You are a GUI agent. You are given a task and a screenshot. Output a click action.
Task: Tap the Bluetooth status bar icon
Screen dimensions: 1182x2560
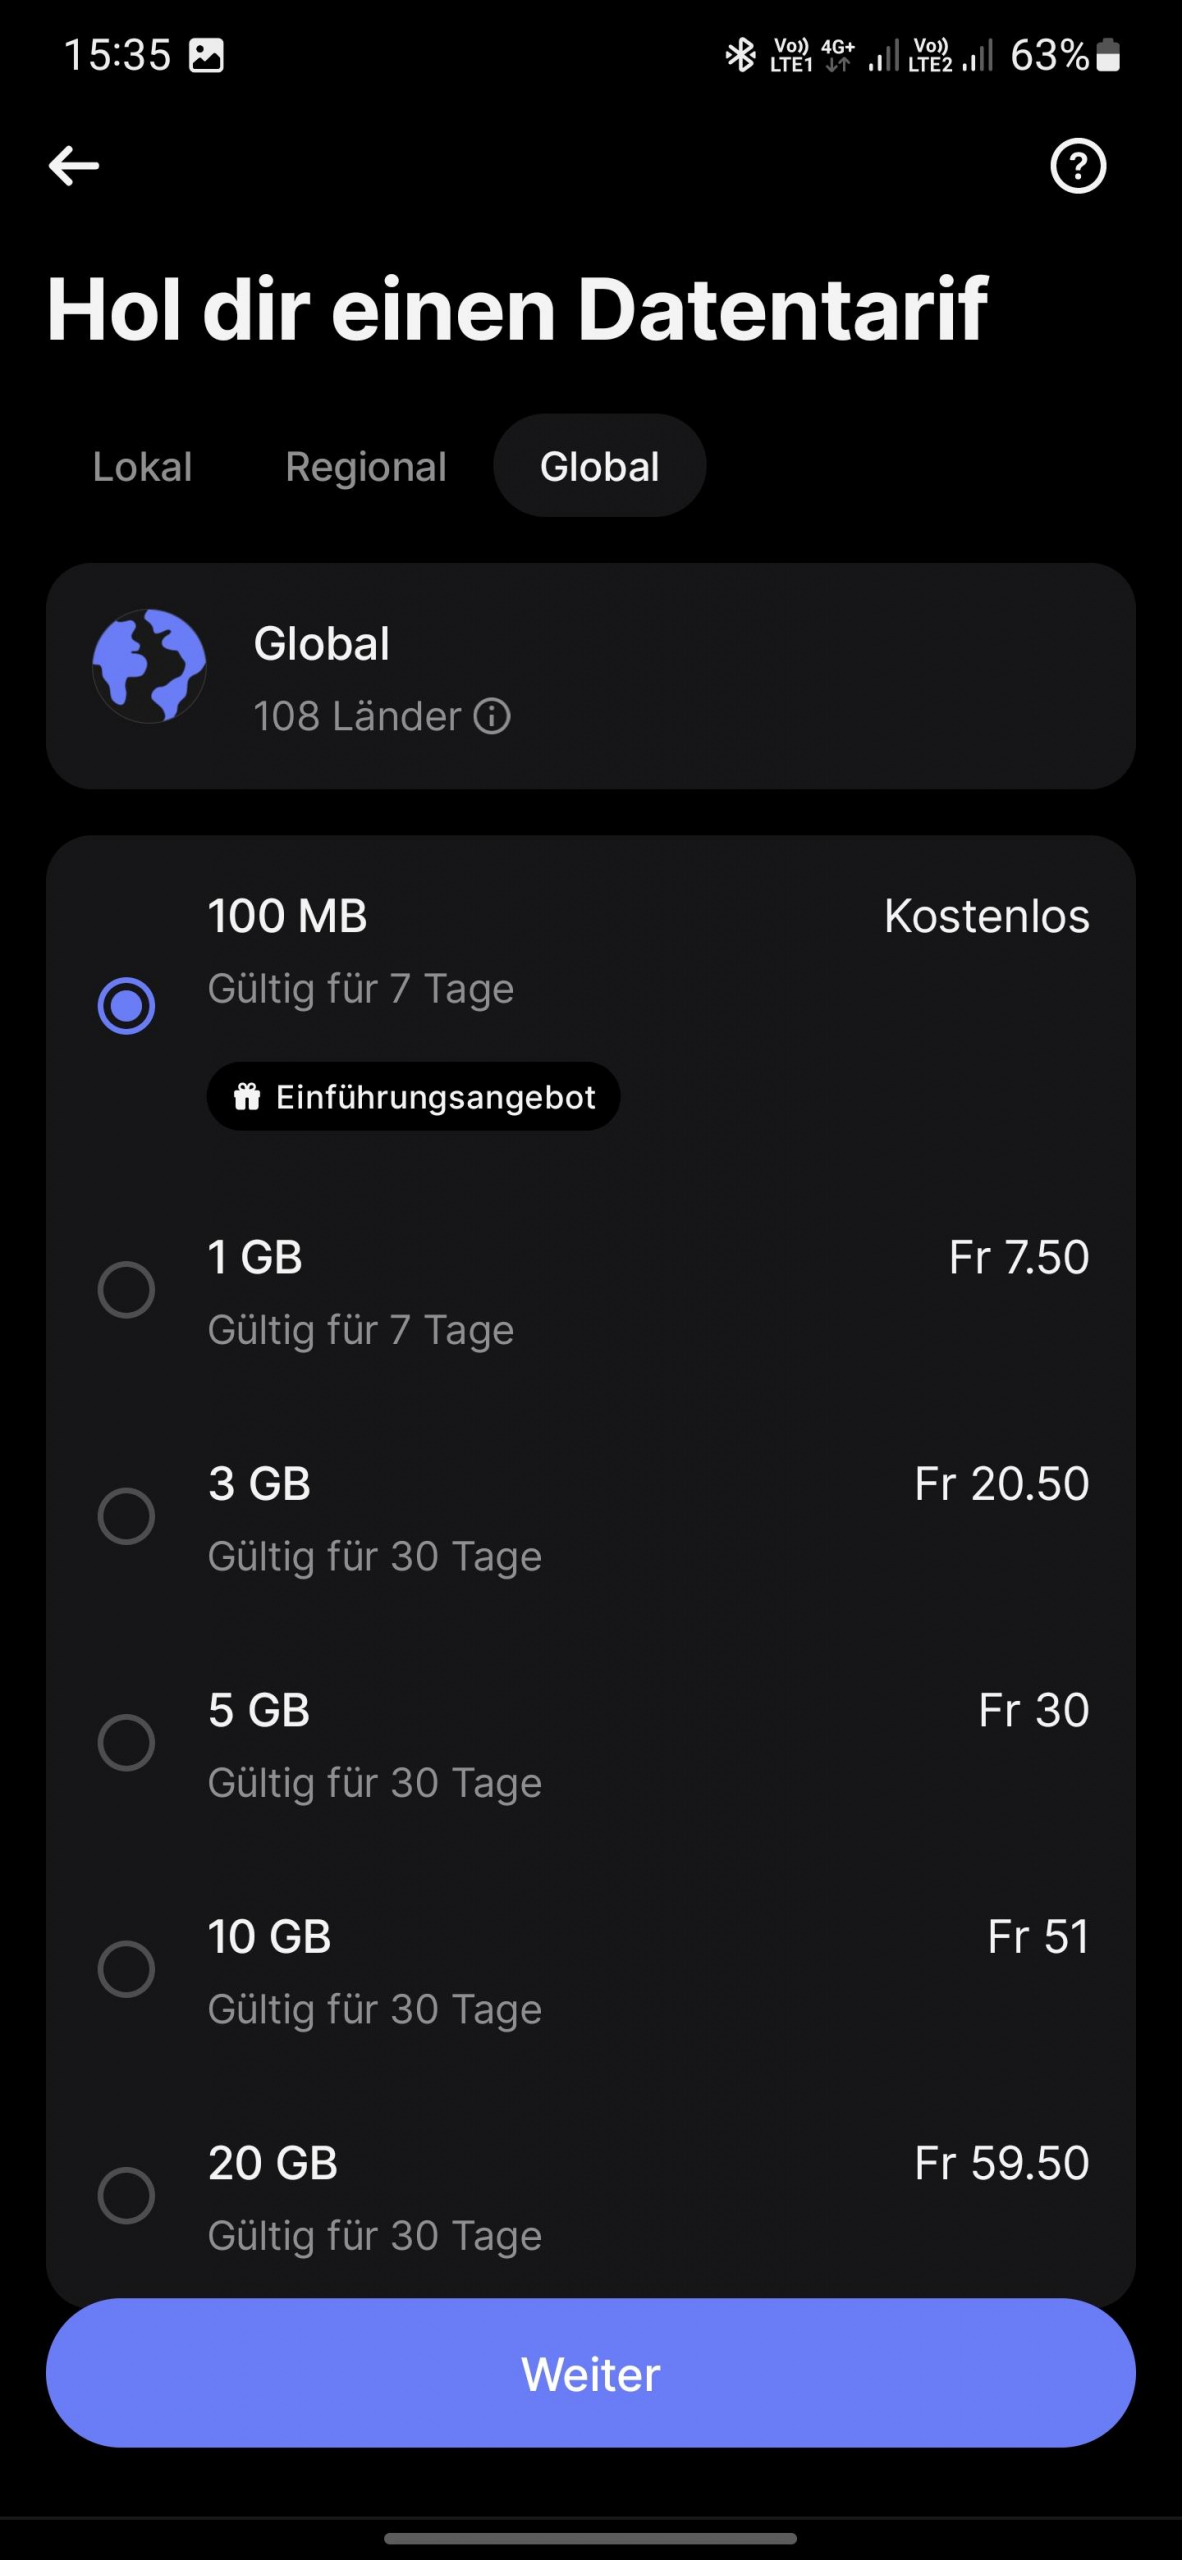pos(740,55)
